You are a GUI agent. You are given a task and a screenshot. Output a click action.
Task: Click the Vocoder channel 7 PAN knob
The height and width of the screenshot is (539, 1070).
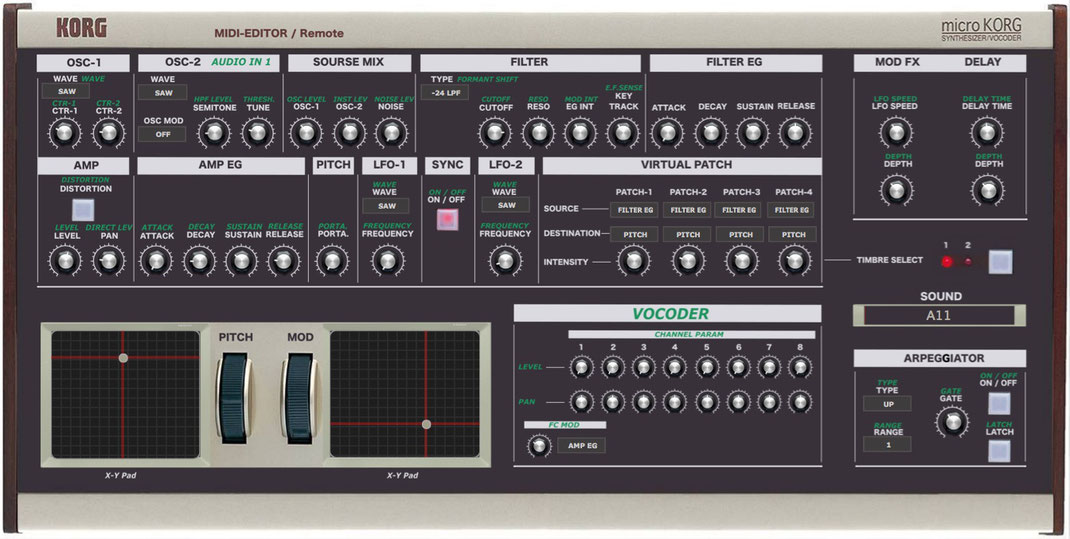pyautogui.click(x=769, y=402)
